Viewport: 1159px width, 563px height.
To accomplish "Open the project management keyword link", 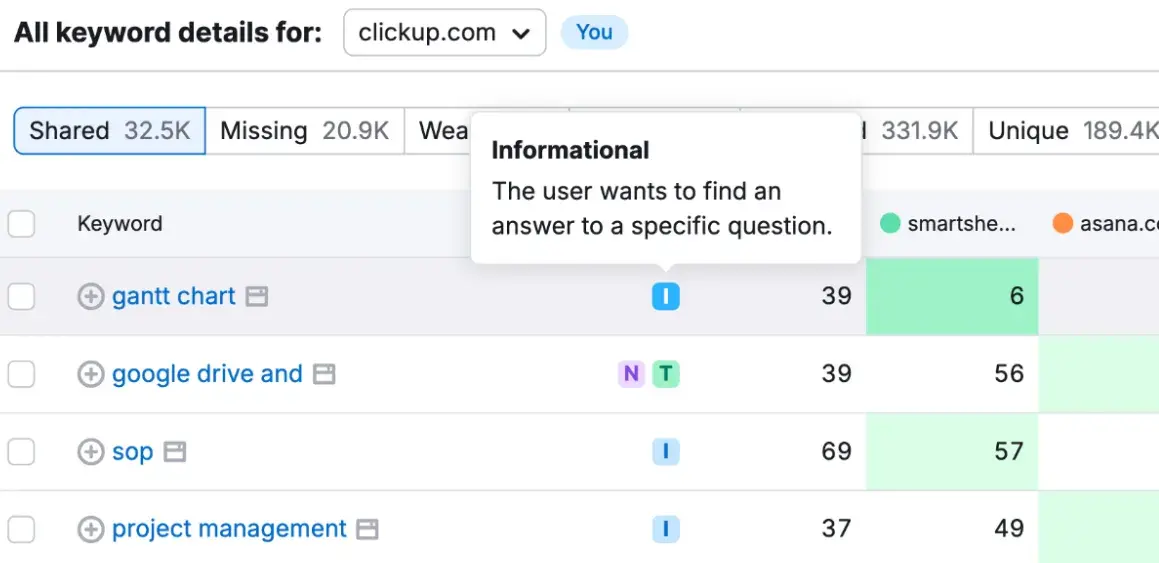I will (229, 529).
